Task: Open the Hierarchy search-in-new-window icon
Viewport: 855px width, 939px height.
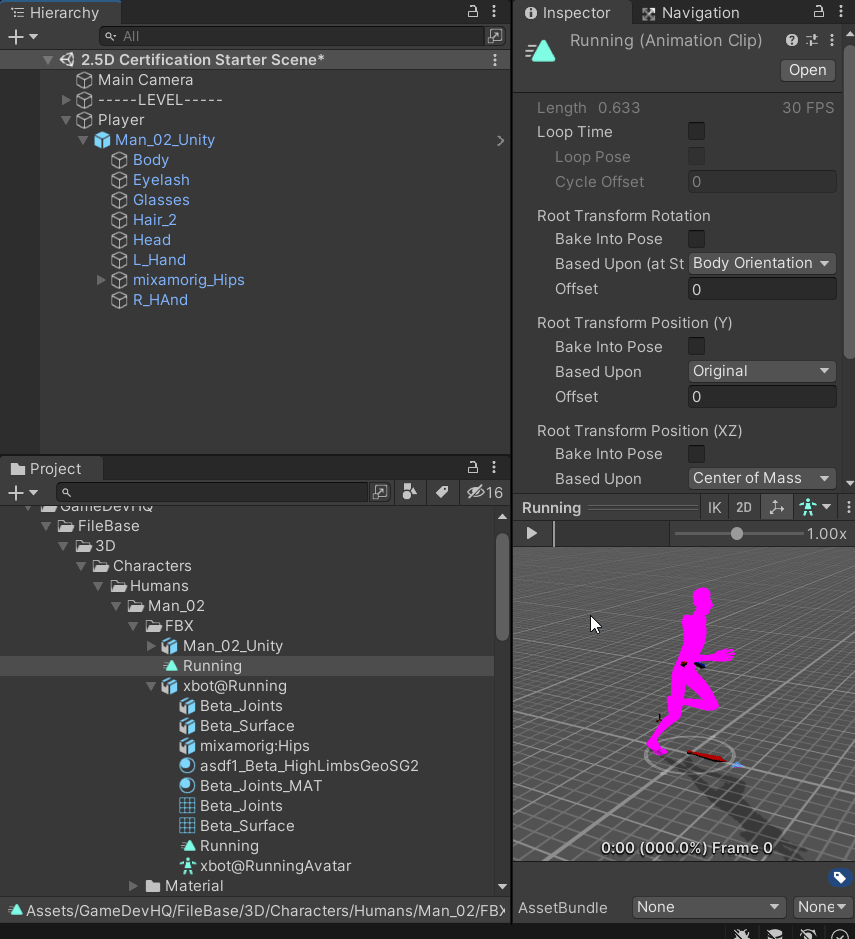Action: tap(495, 37)
